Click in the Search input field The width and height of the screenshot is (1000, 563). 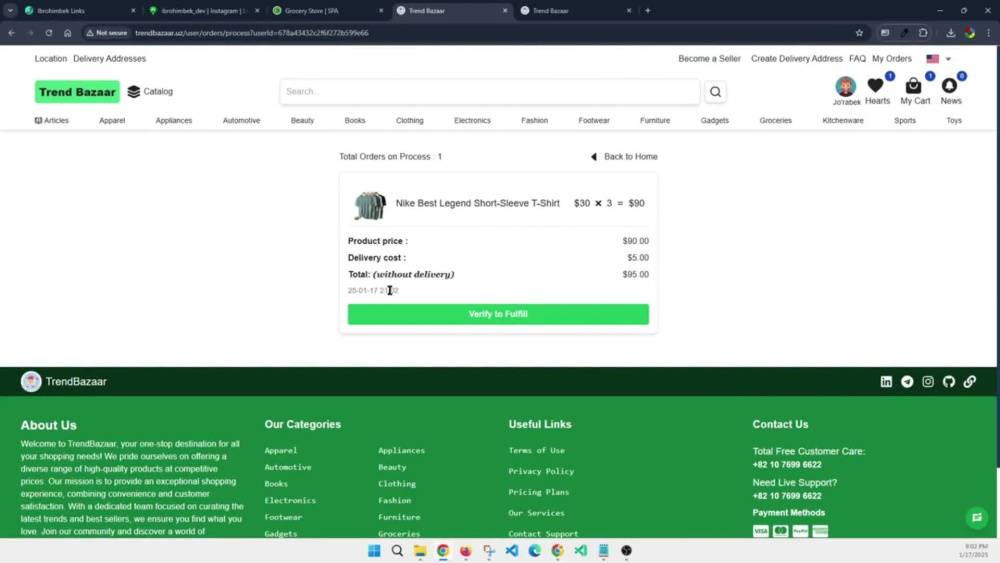point(490,92)
